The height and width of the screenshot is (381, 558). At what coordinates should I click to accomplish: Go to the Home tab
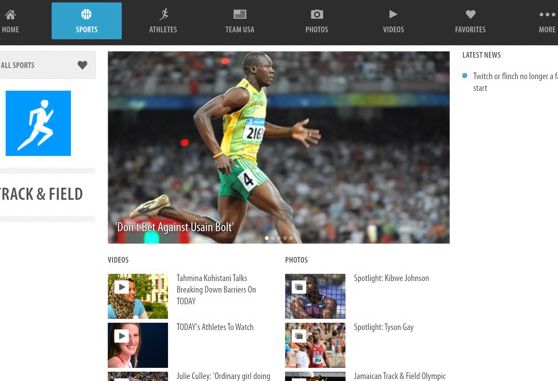click(10, 21)
